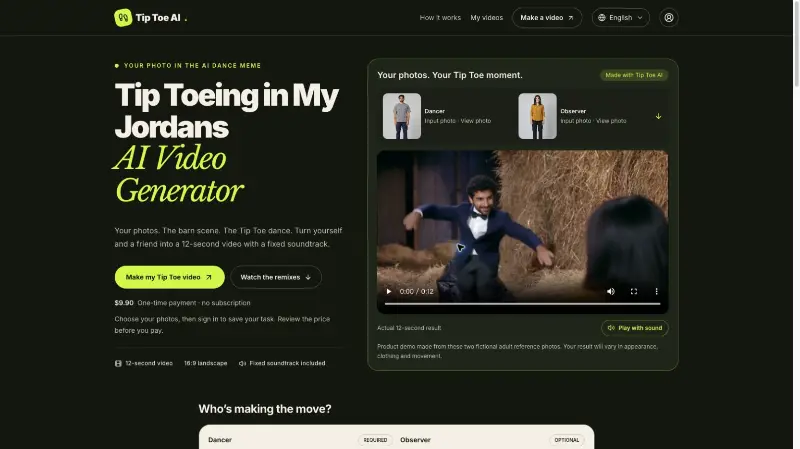Click the Fixed soundtrack speaker icon
The width and height of the screenshot is (800, 449).
pyautogui.click(x=242, y=363)
